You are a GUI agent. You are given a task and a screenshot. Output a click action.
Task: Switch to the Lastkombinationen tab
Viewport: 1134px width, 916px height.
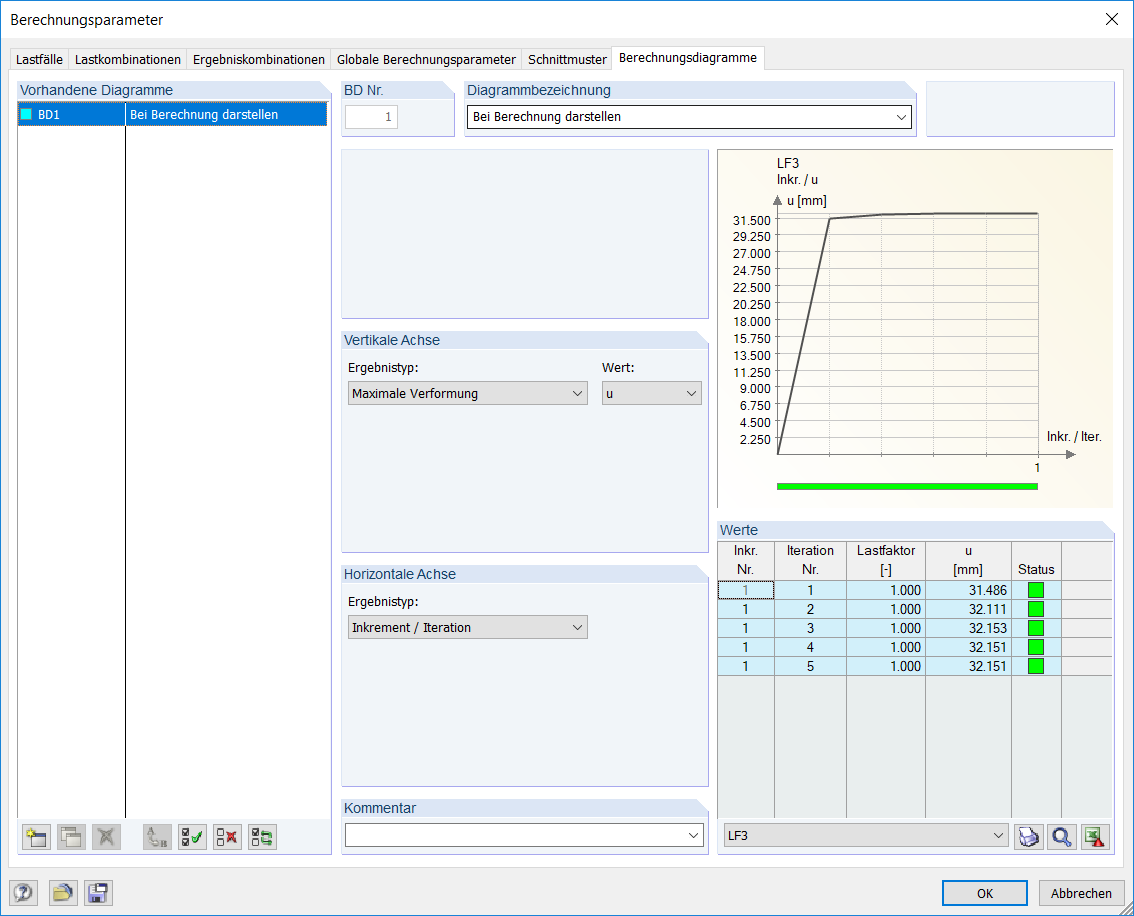(127, 59)
